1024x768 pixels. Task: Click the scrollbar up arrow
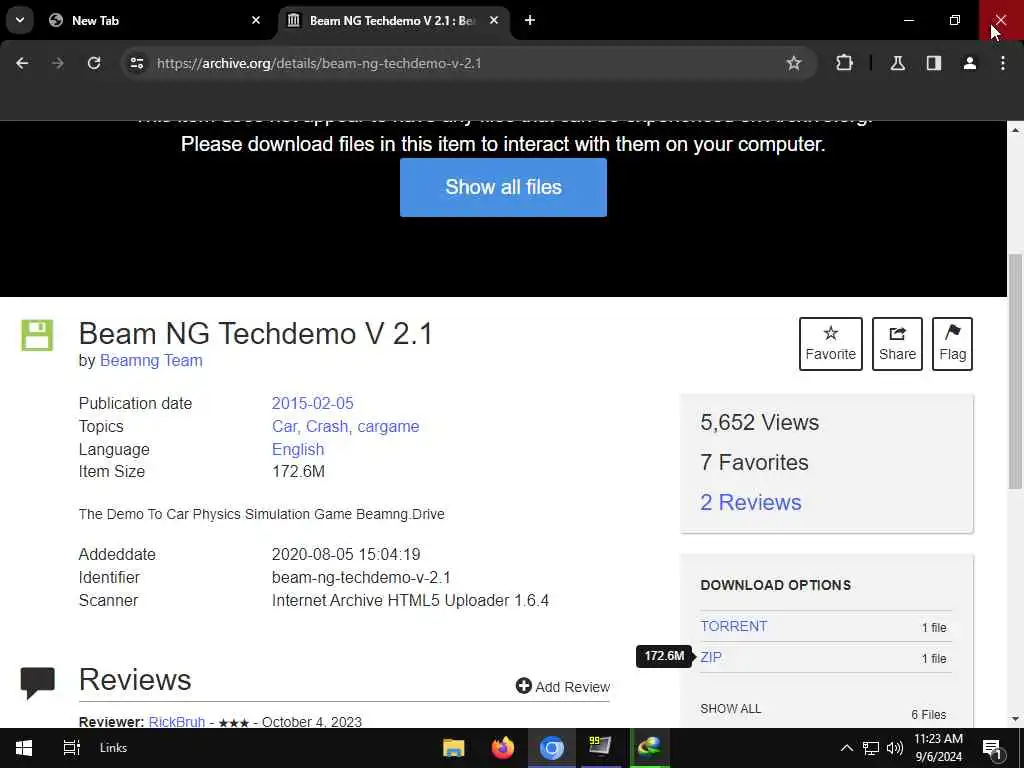point(1015,130)
